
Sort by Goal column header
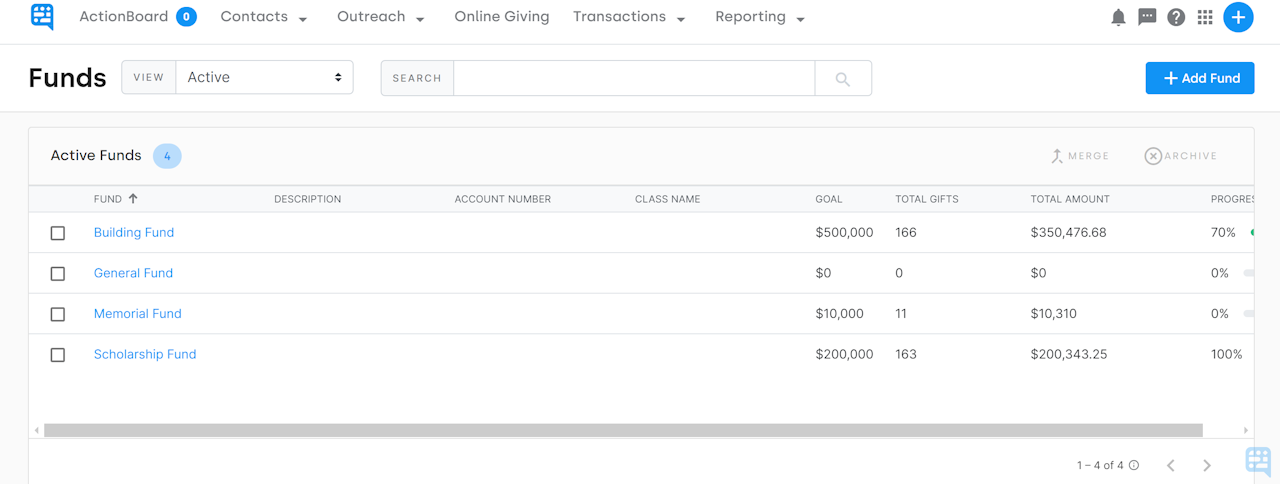[x=829, y=199]
